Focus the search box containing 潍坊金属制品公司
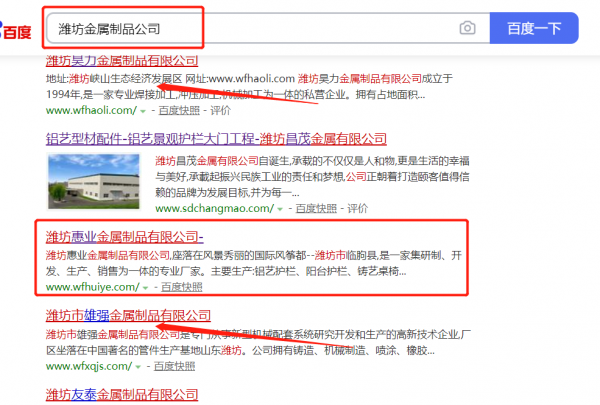The width and height of the screenshot is (600, 405). point(250,29)
